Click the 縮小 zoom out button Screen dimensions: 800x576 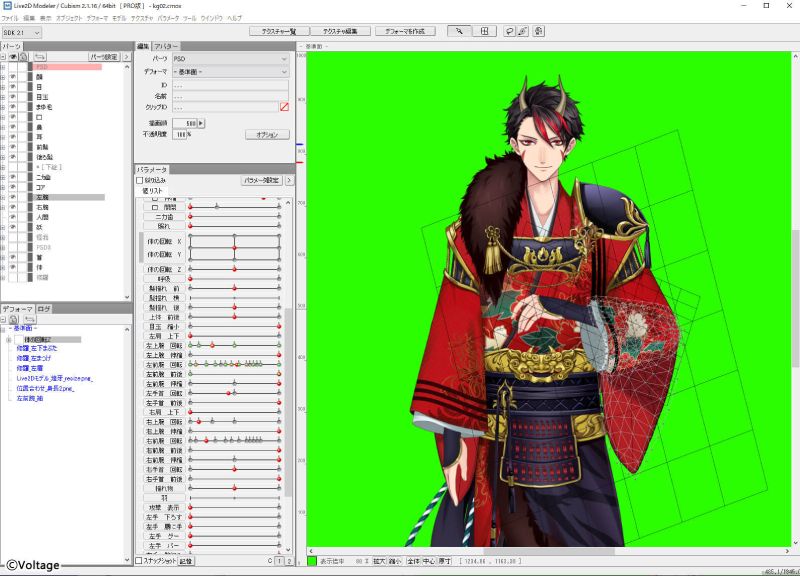point(395,561)
